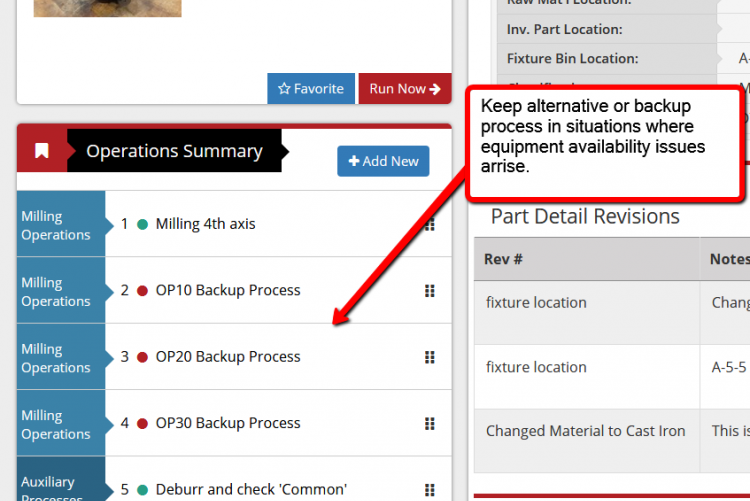750x501 pixels.
Task: Click the Add New operation button
Action: (x=383, y=161)
